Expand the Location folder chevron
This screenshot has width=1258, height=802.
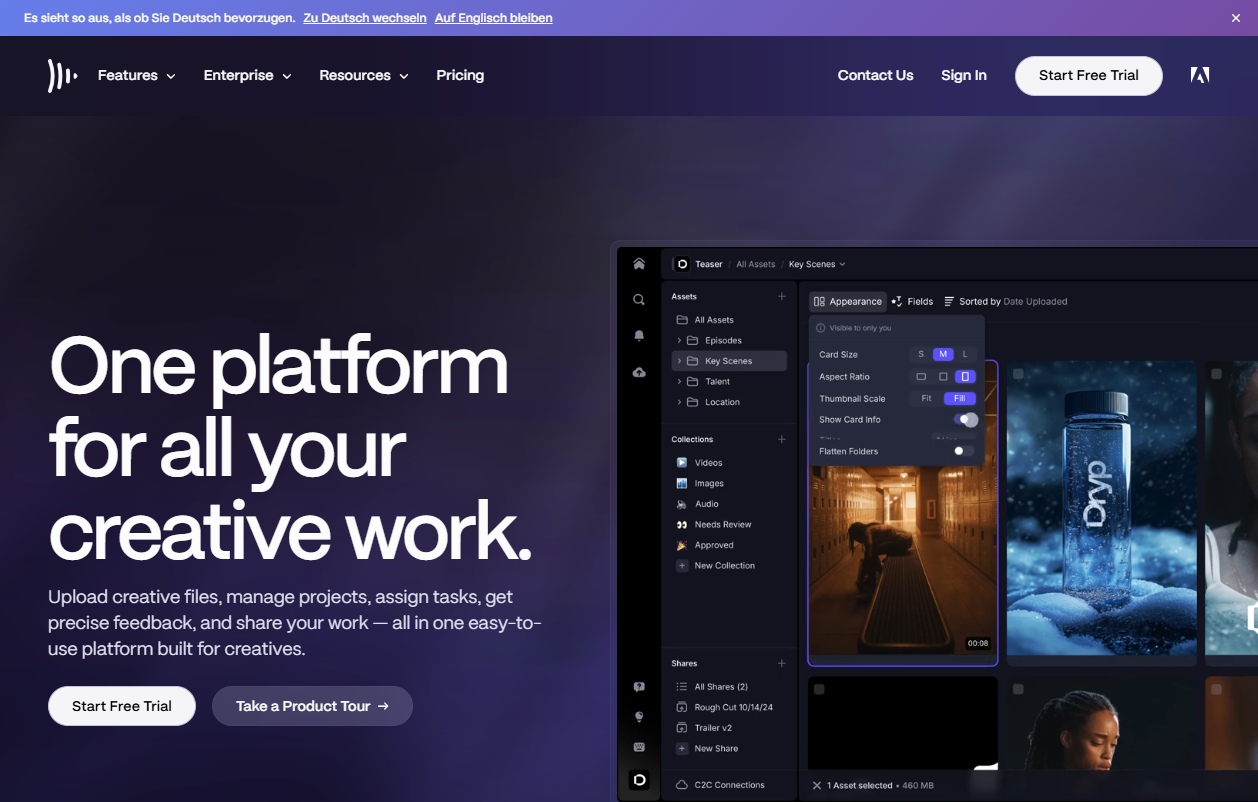point(680,402)
